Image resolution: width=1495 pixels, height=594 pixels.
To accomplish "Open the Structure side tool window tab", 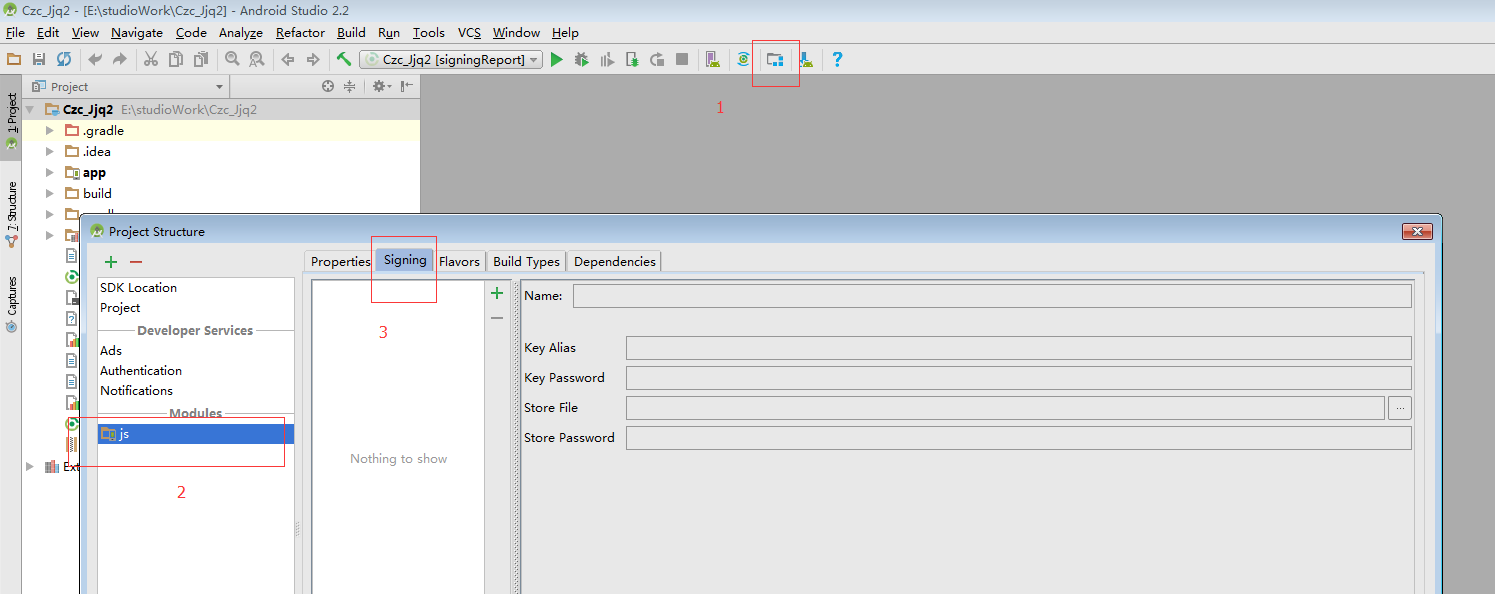I will (x=12, y=214).
